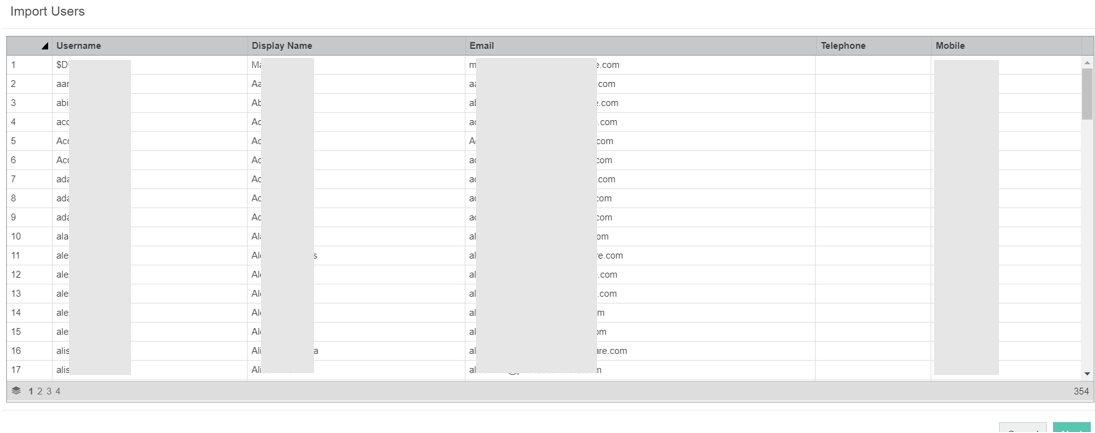Click the Telephone cell of row 5

click(873, 141)
